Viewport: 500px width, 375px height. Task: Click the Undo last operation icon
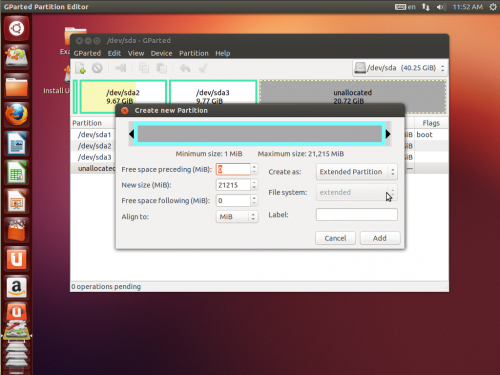coord(185,68)
